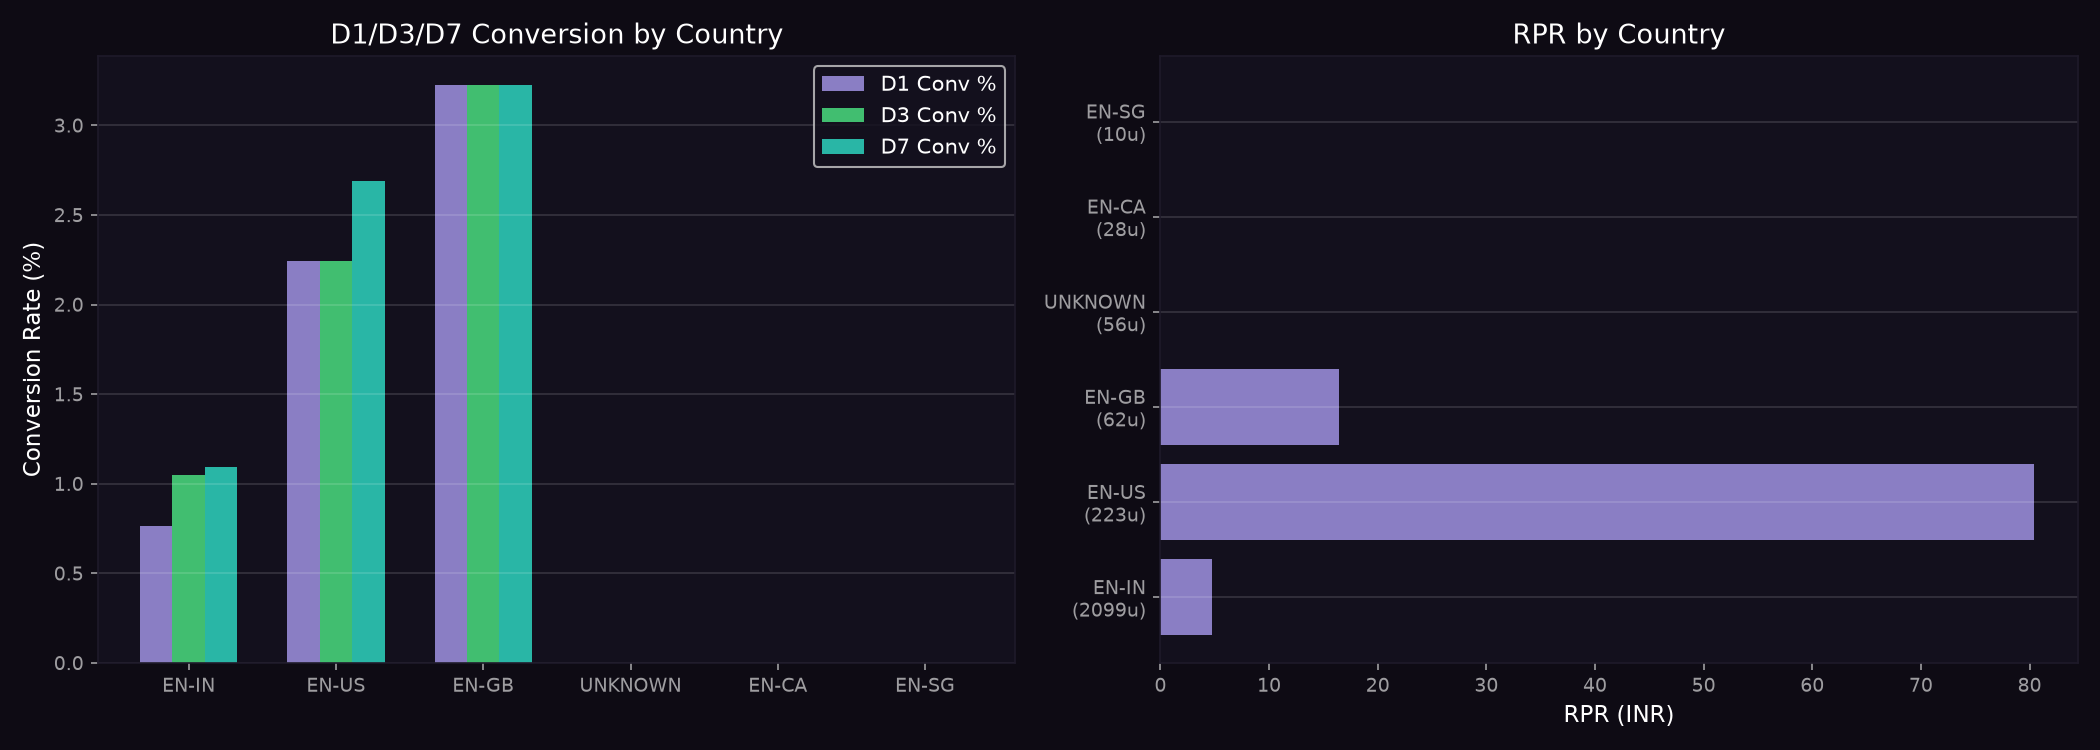Click the D7 Conv % legend text
Viewport: 2100px width, 750px height.
(x=938, y=146)
